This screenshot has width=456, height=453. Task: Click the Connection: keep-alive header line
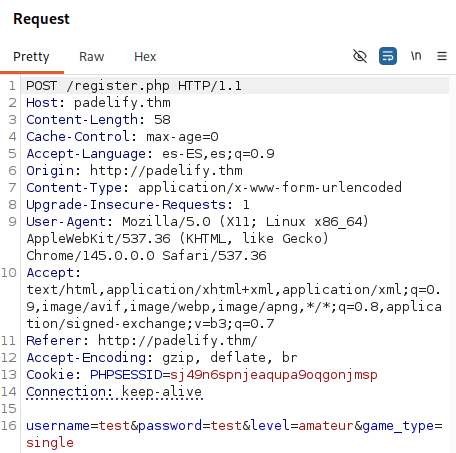[x=114, y=392]
